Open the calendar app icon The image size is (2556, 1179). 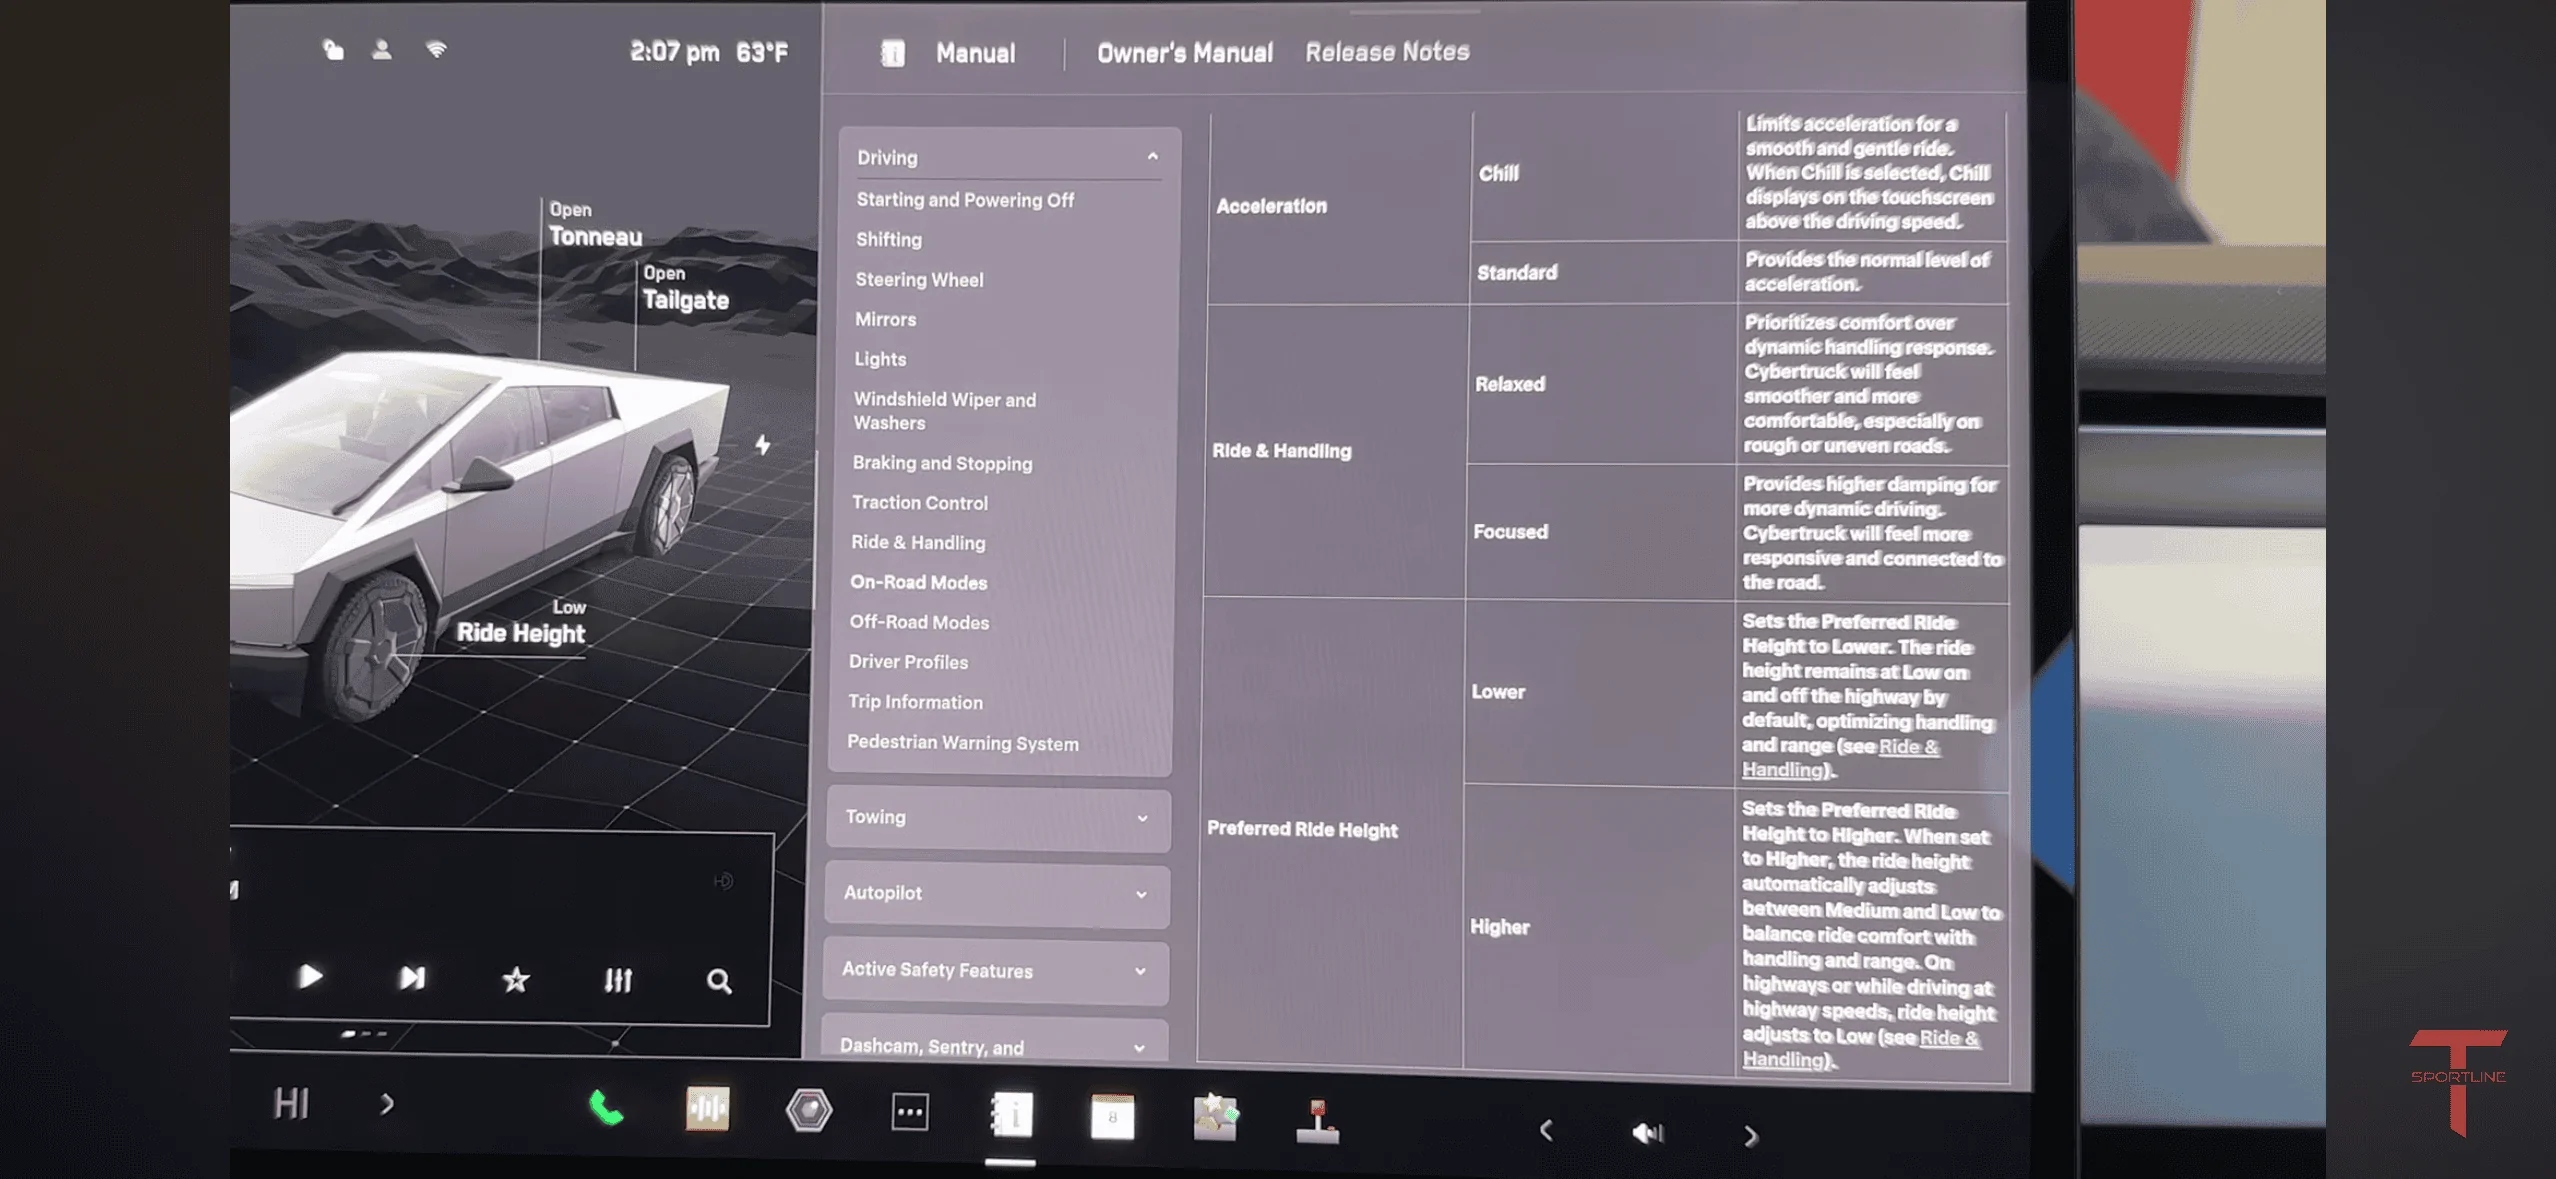1112,1117
